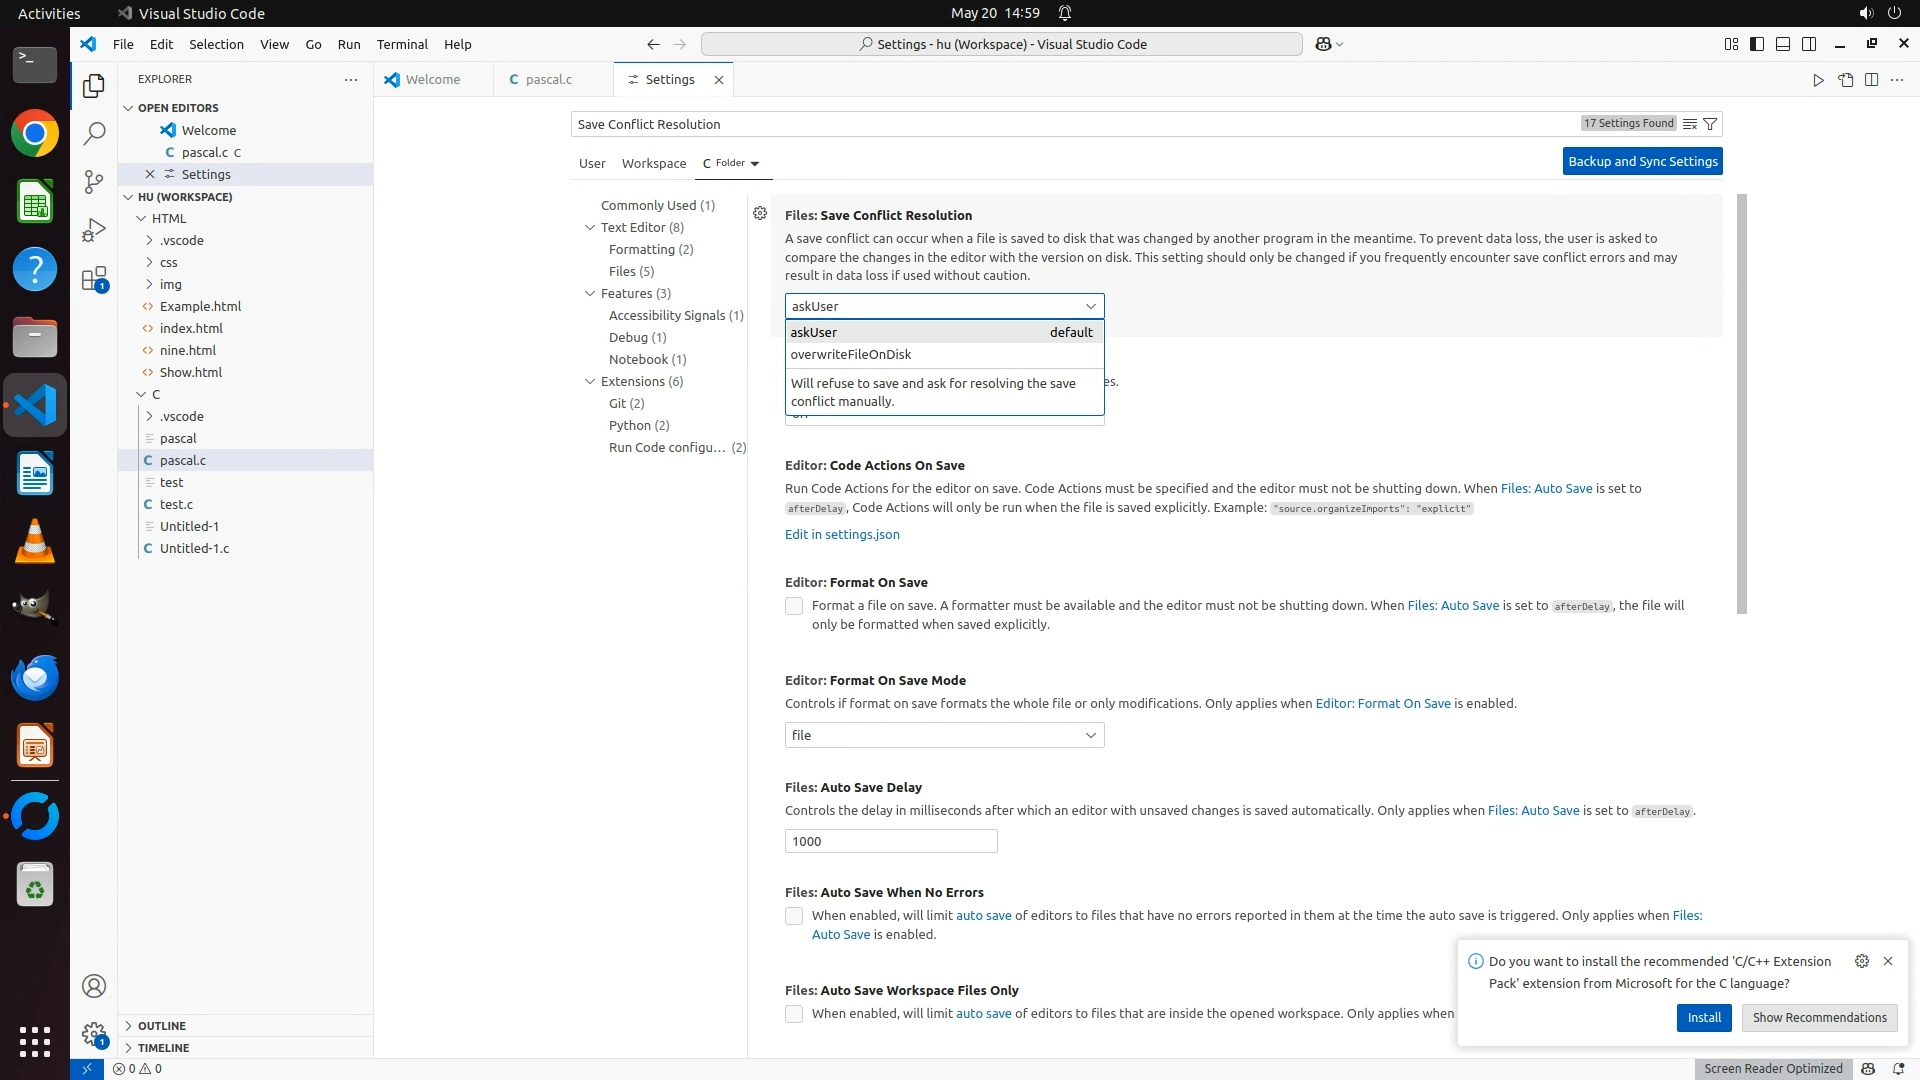Screen dimensions: 1920x1080
Task: Click the Auto Save Delay input field
Action: coord(890,841)
